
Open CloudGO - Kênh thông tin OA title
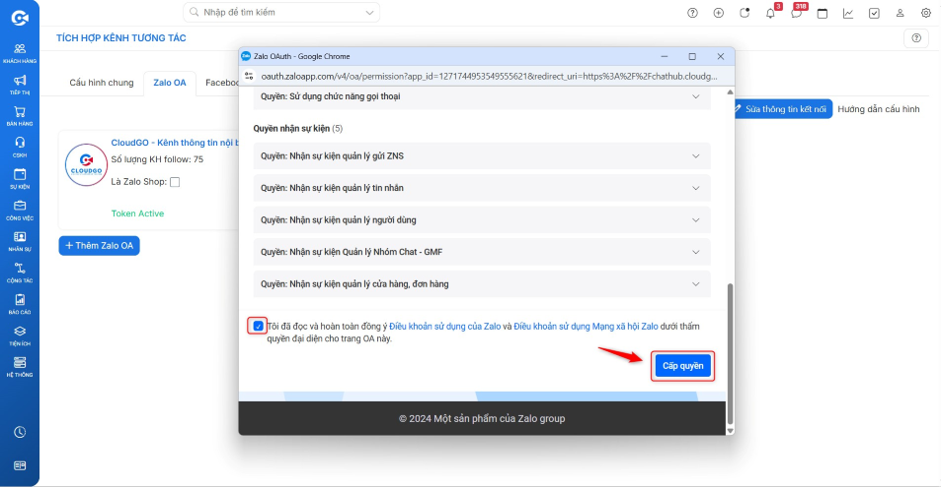[175, 143]
